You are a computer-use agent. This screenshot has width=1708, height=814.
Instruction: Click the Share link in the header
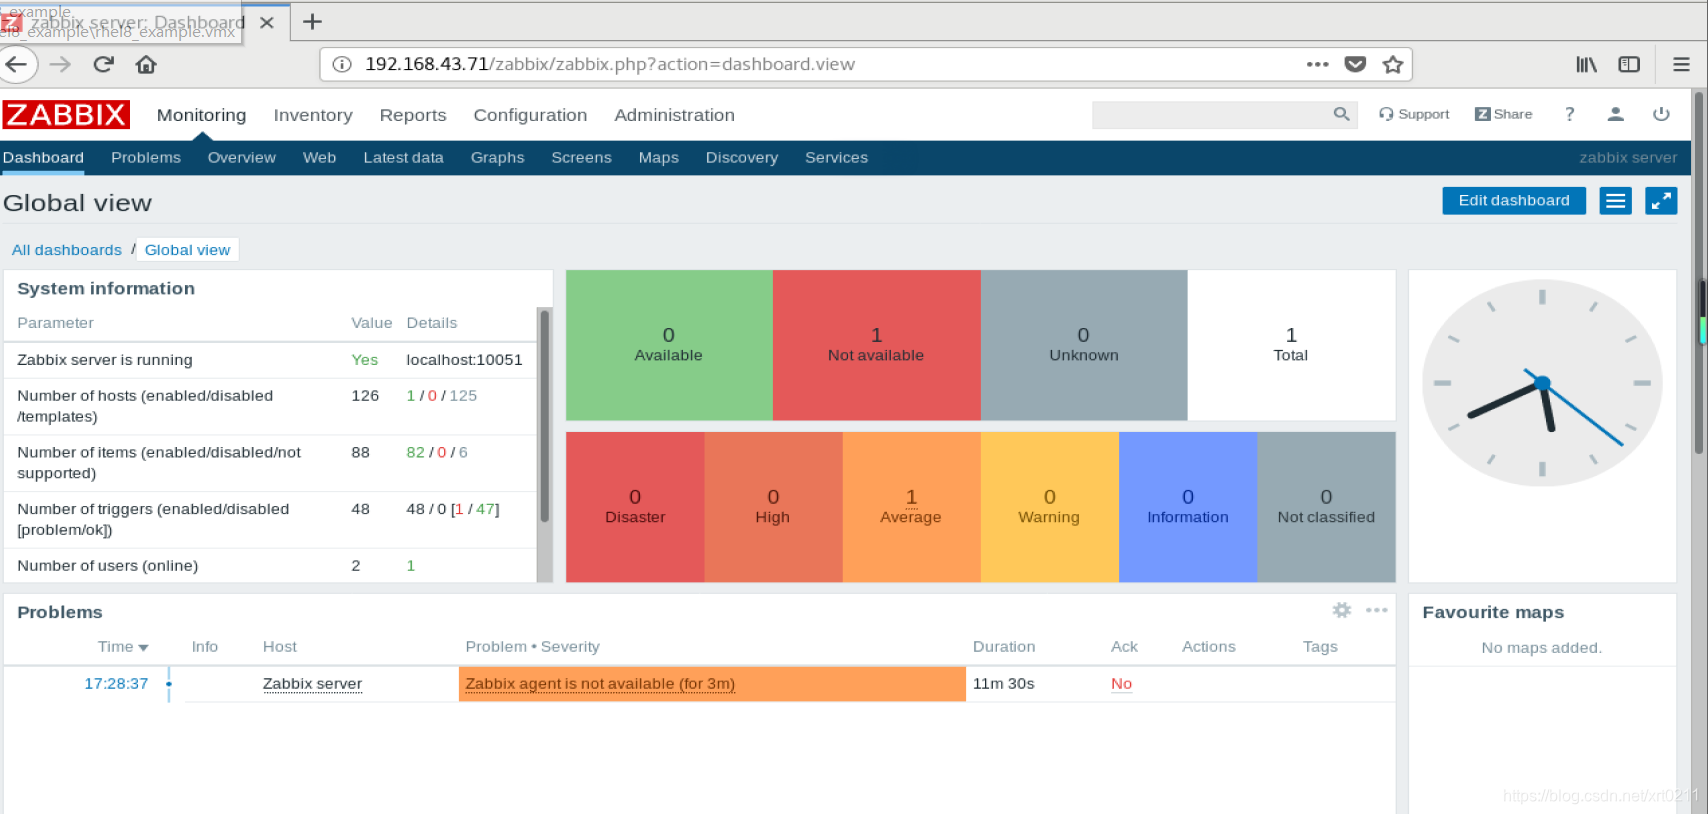(x=1503, y=114)
